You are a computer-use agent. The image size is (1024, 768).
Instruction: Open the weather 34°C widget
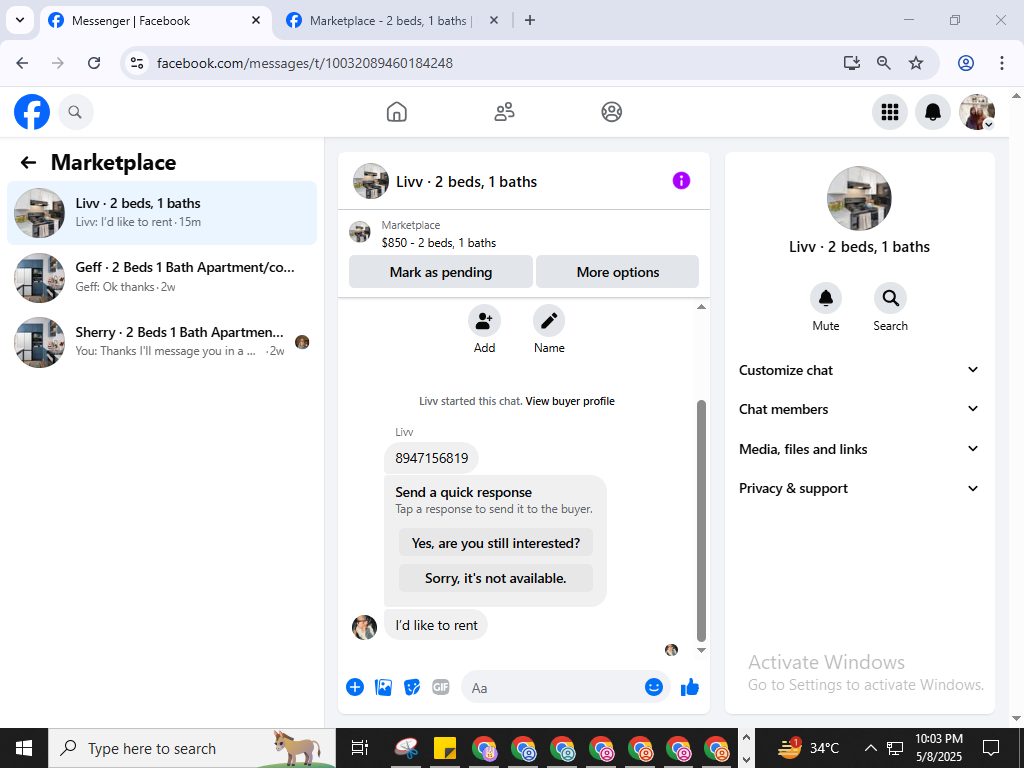coord(808,748)
